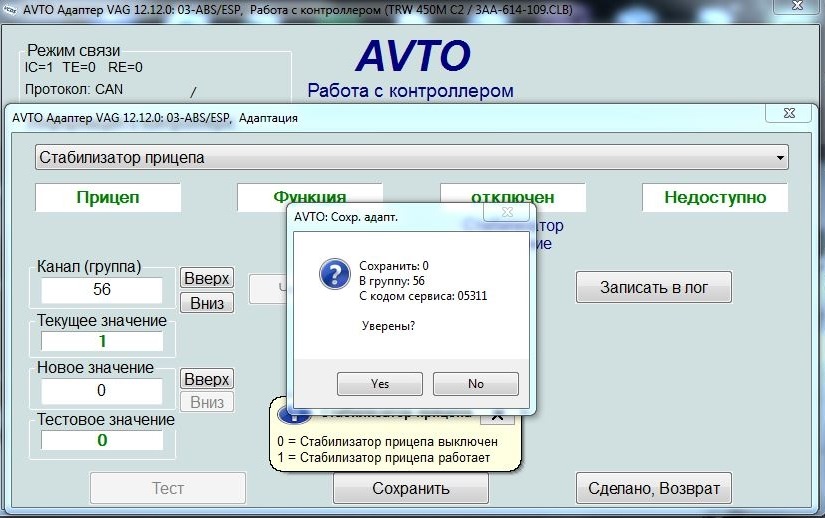Click the Функция status box

tap(309, 194)
